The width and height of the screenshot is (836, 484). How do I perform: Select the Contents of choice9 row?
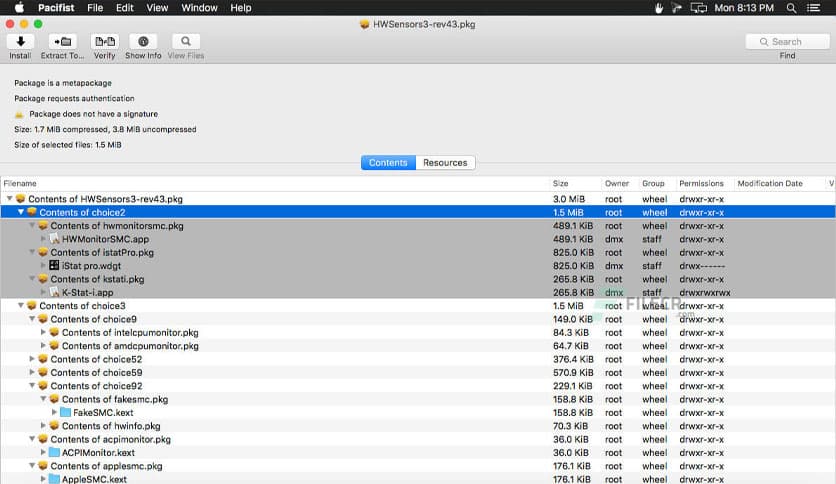tap(418, 319)
